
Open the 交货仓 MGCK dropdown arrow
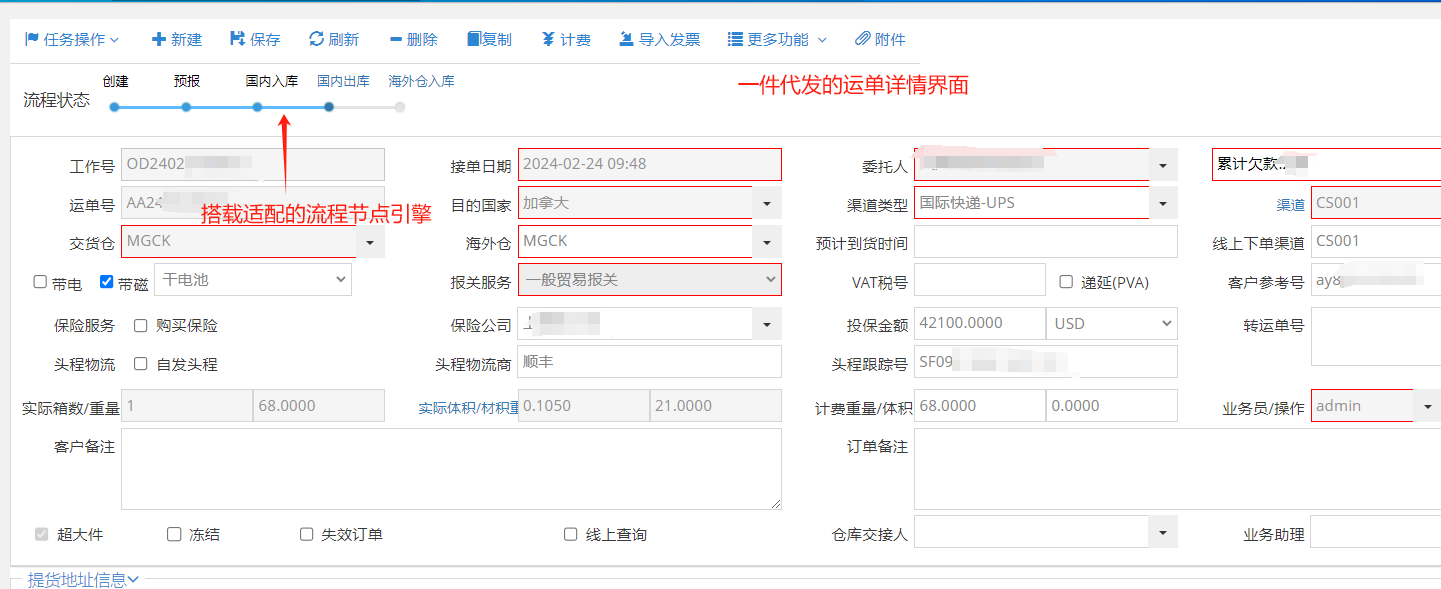point(369,242)
